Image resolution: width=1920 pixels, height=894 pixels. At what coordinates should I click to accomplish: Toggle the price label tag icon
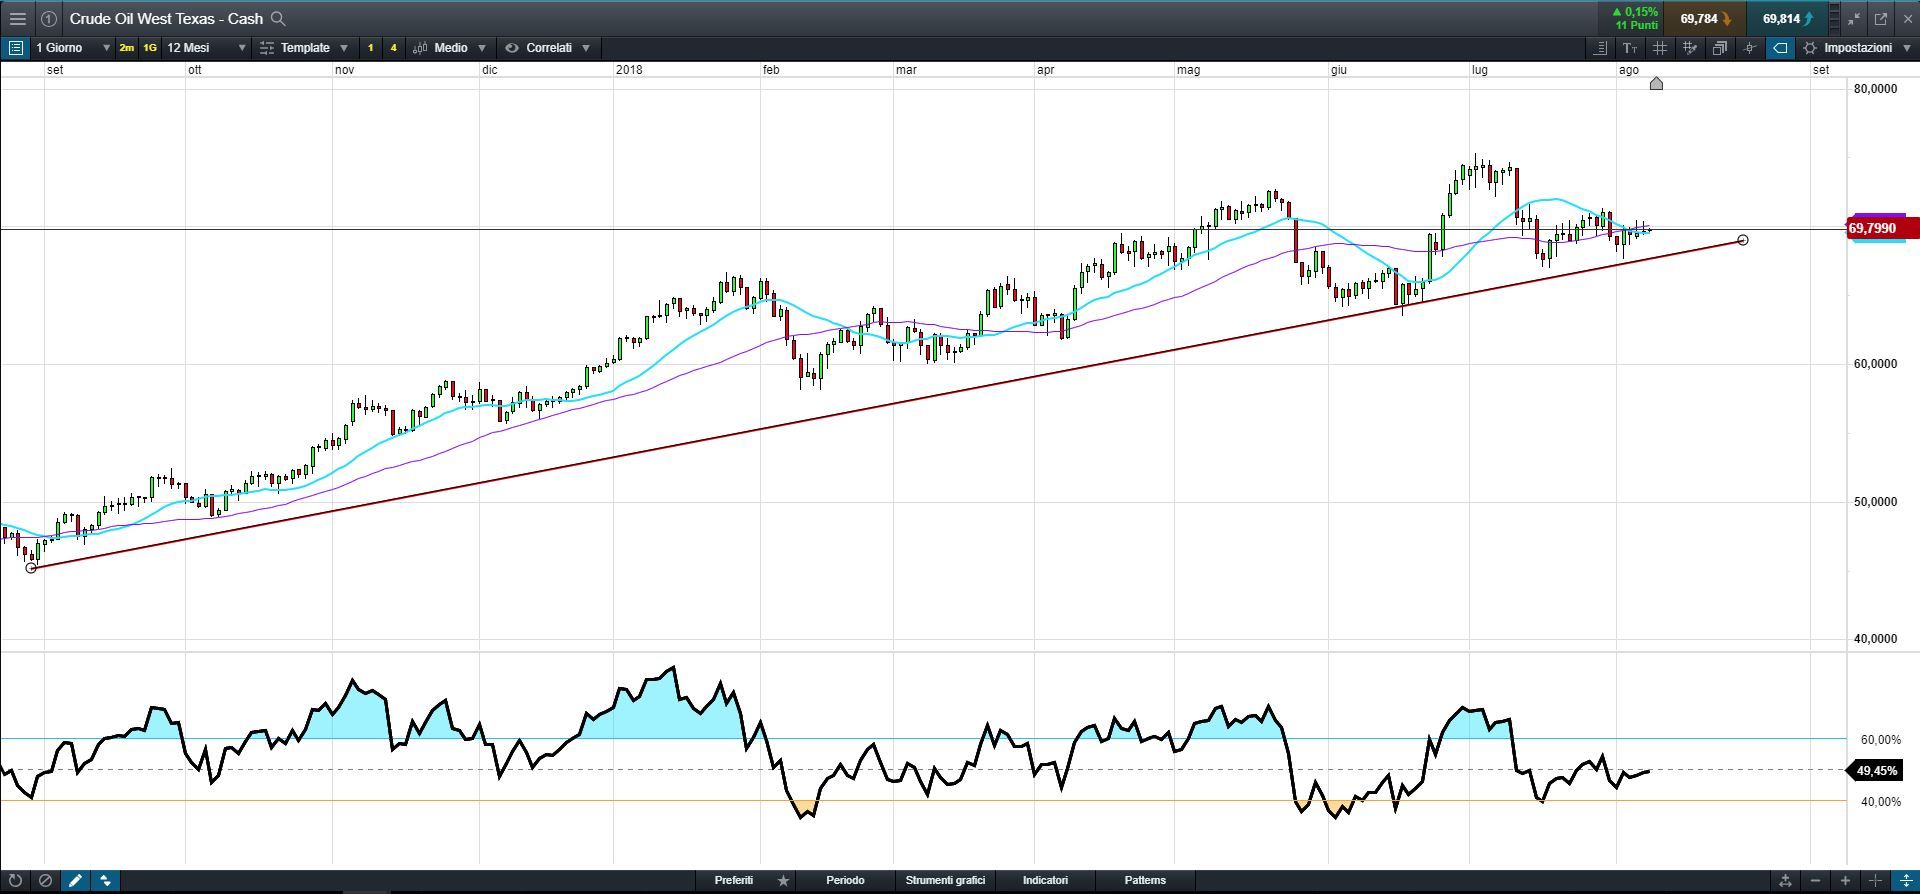tap(1780, 48)
